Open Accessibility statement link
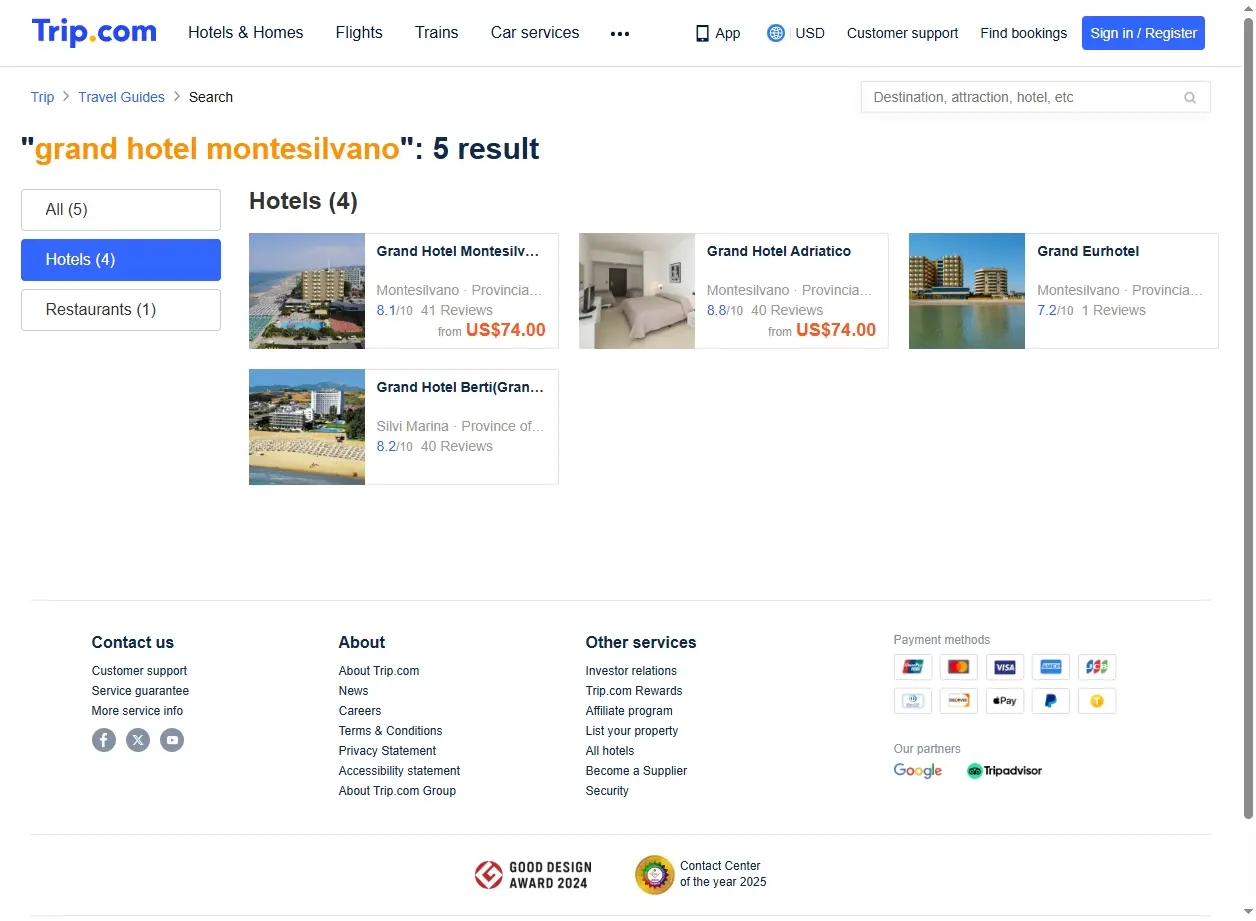1256x921 pixels. (x=399, y=771)
